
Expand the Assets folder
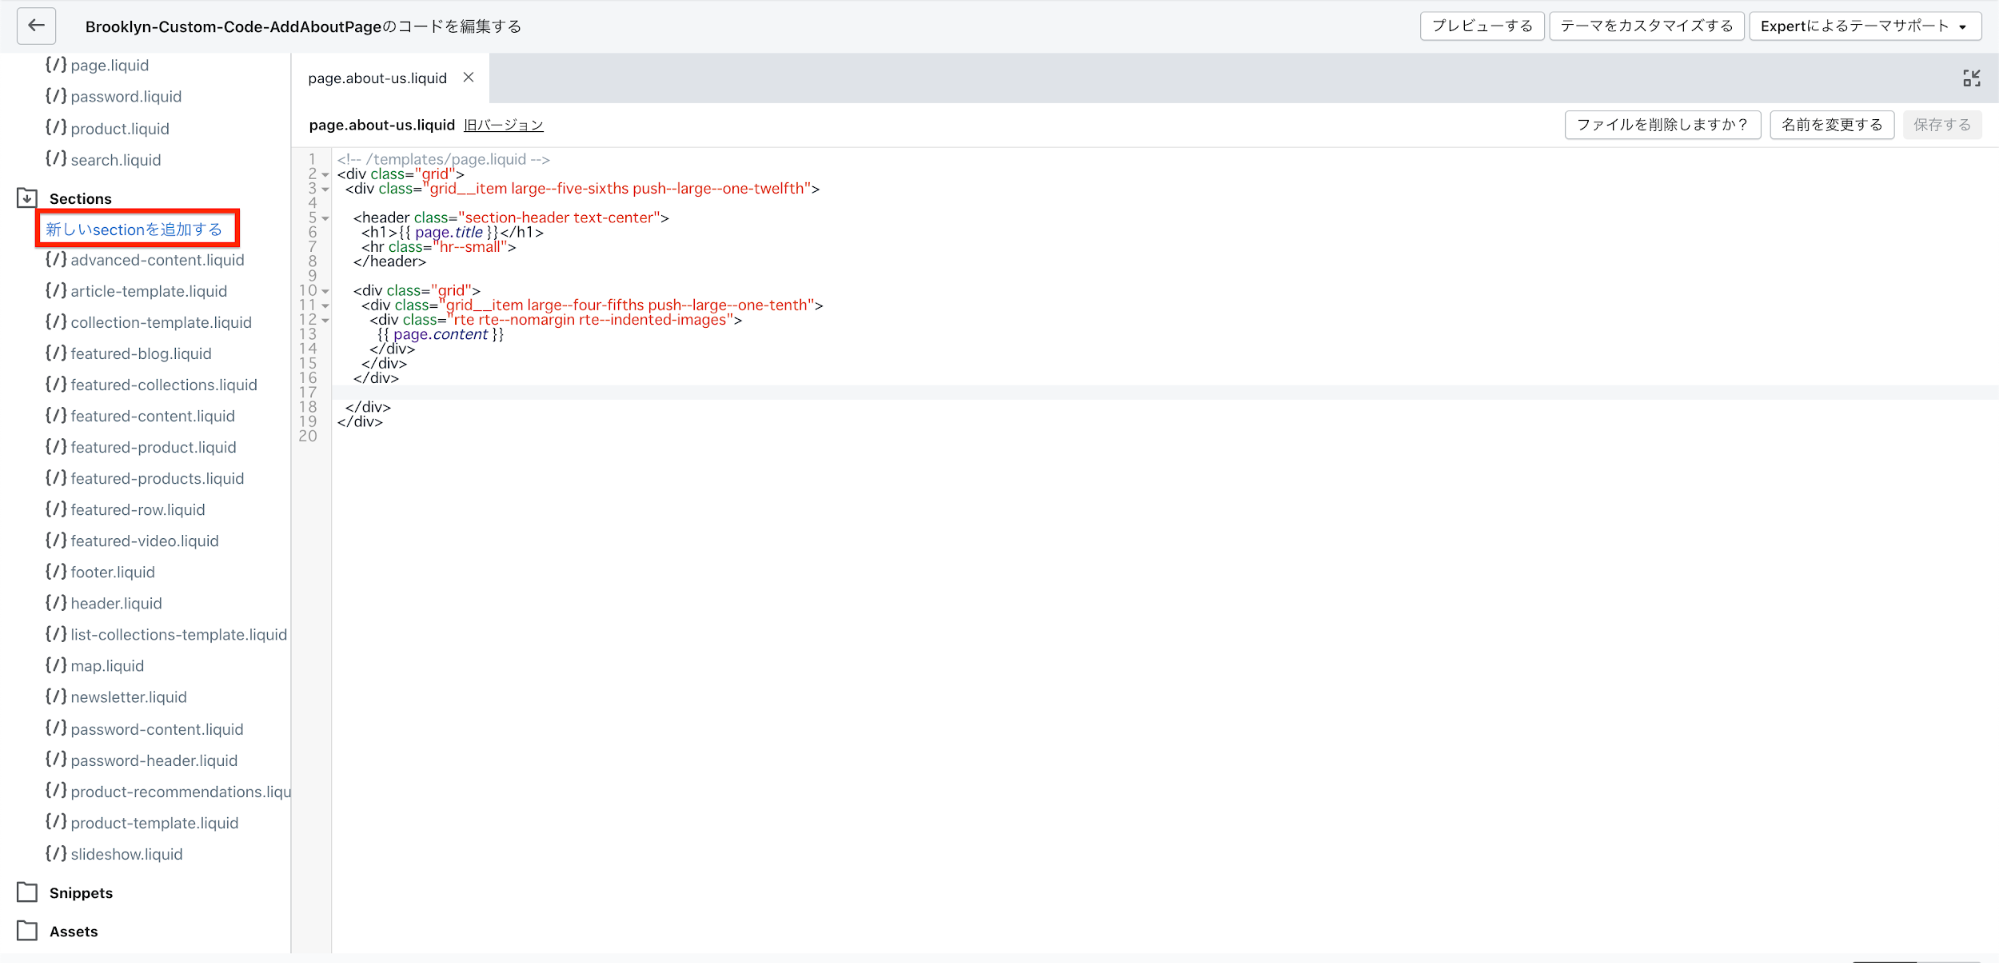pyautogui.click(x=27, y=930)
